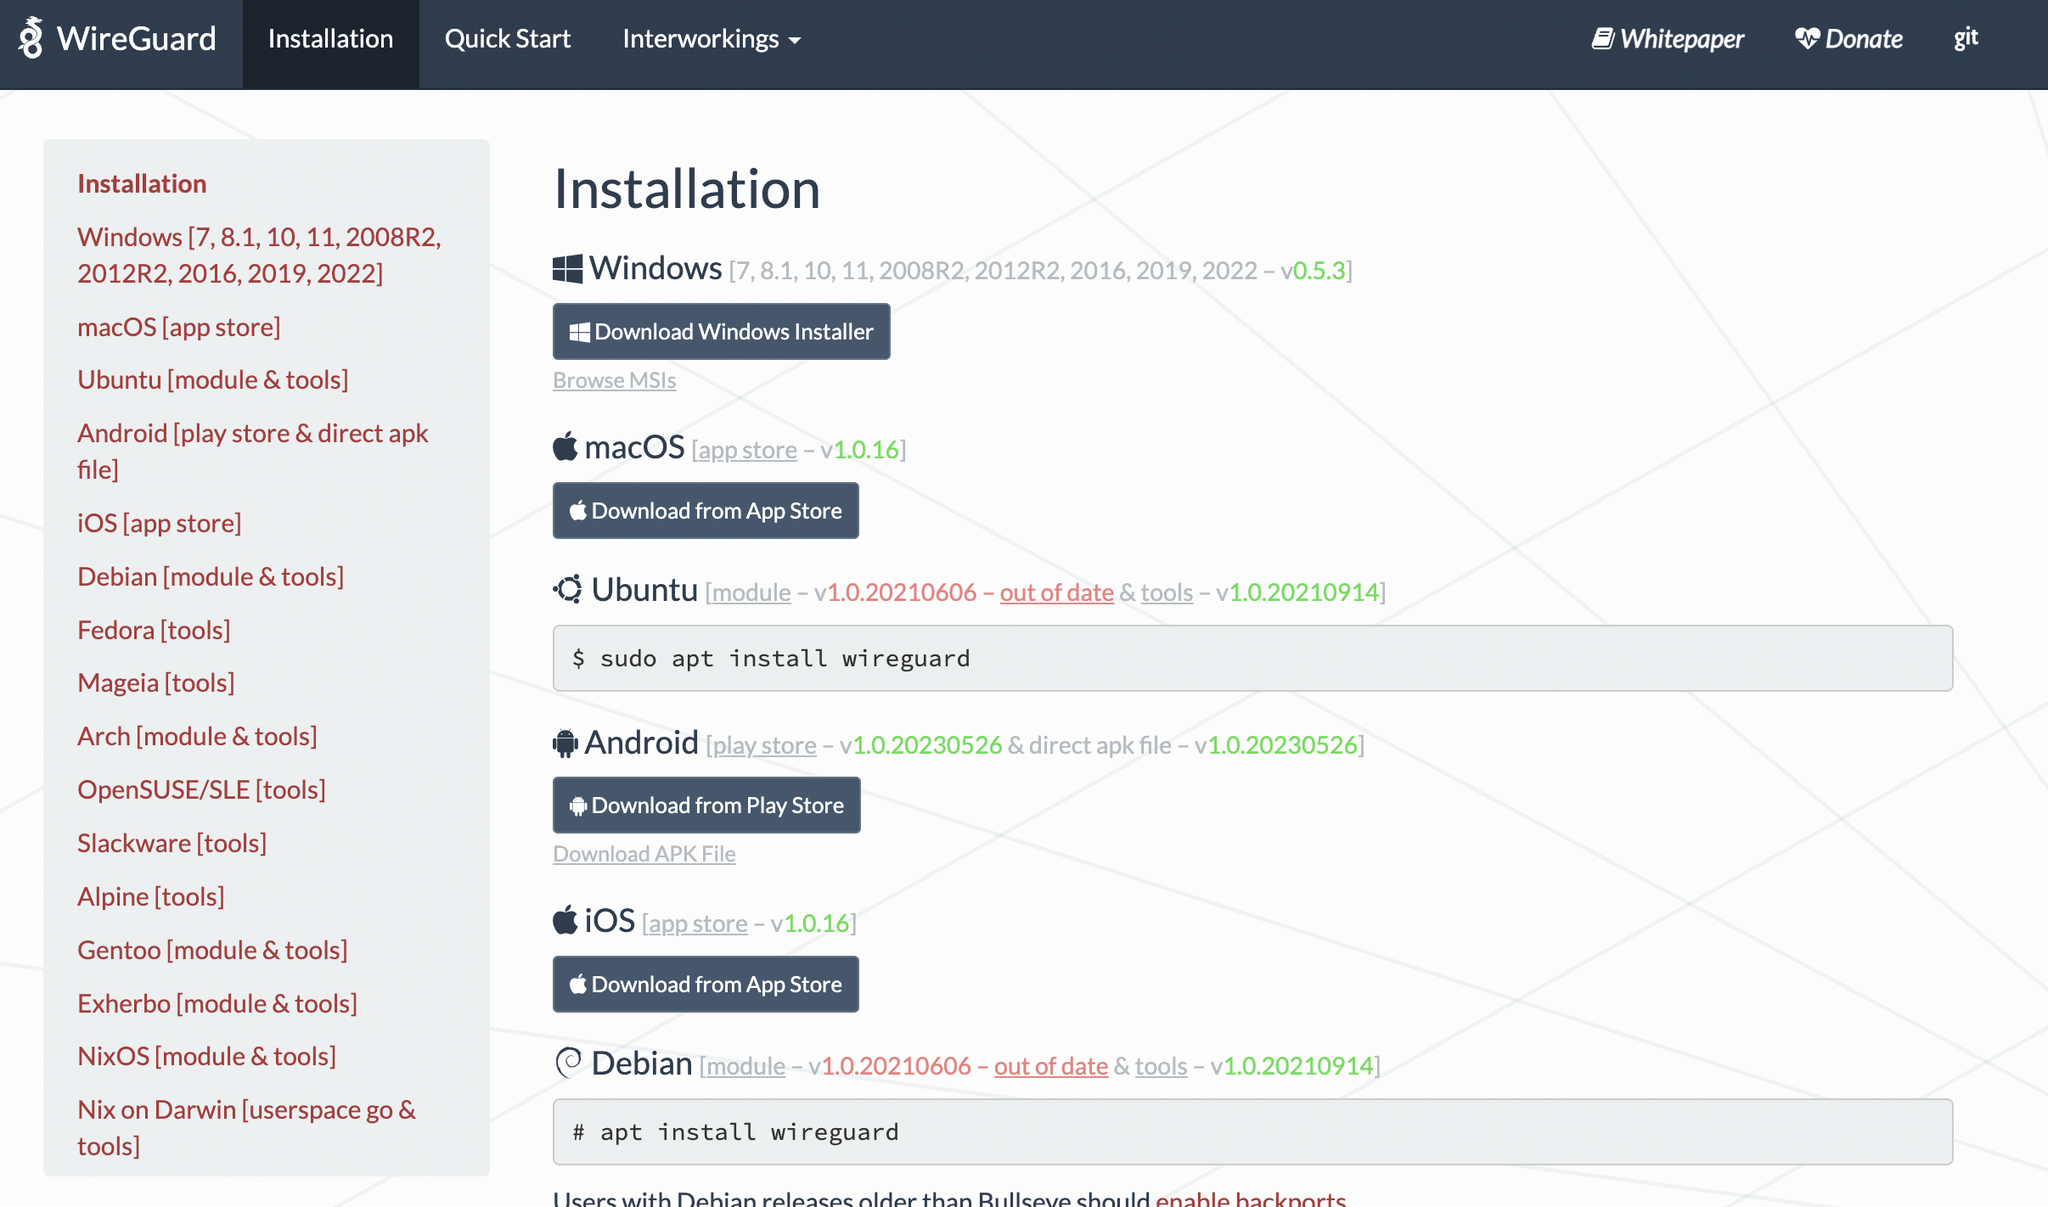Click the Download Windows Installer button

722,330
